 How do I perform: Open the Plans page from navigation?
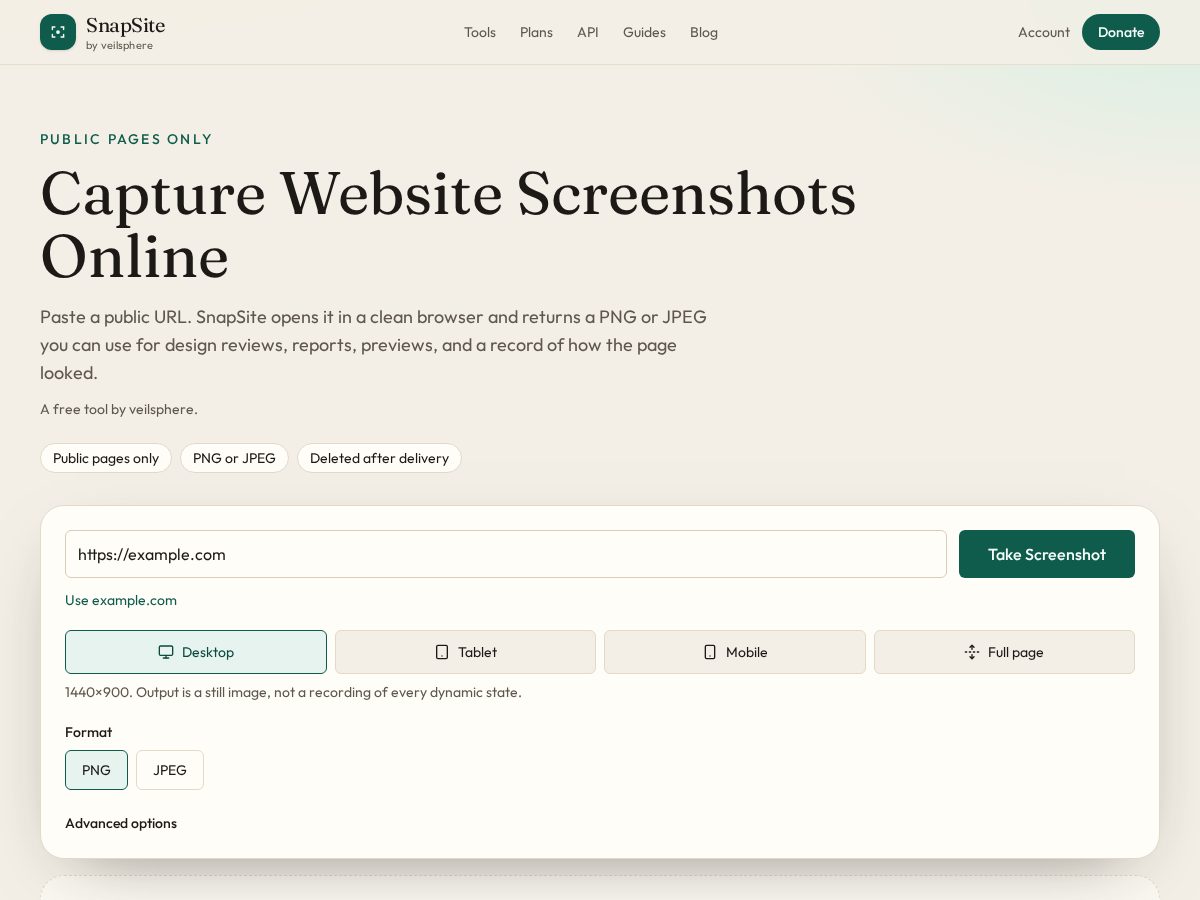point(536,32)
